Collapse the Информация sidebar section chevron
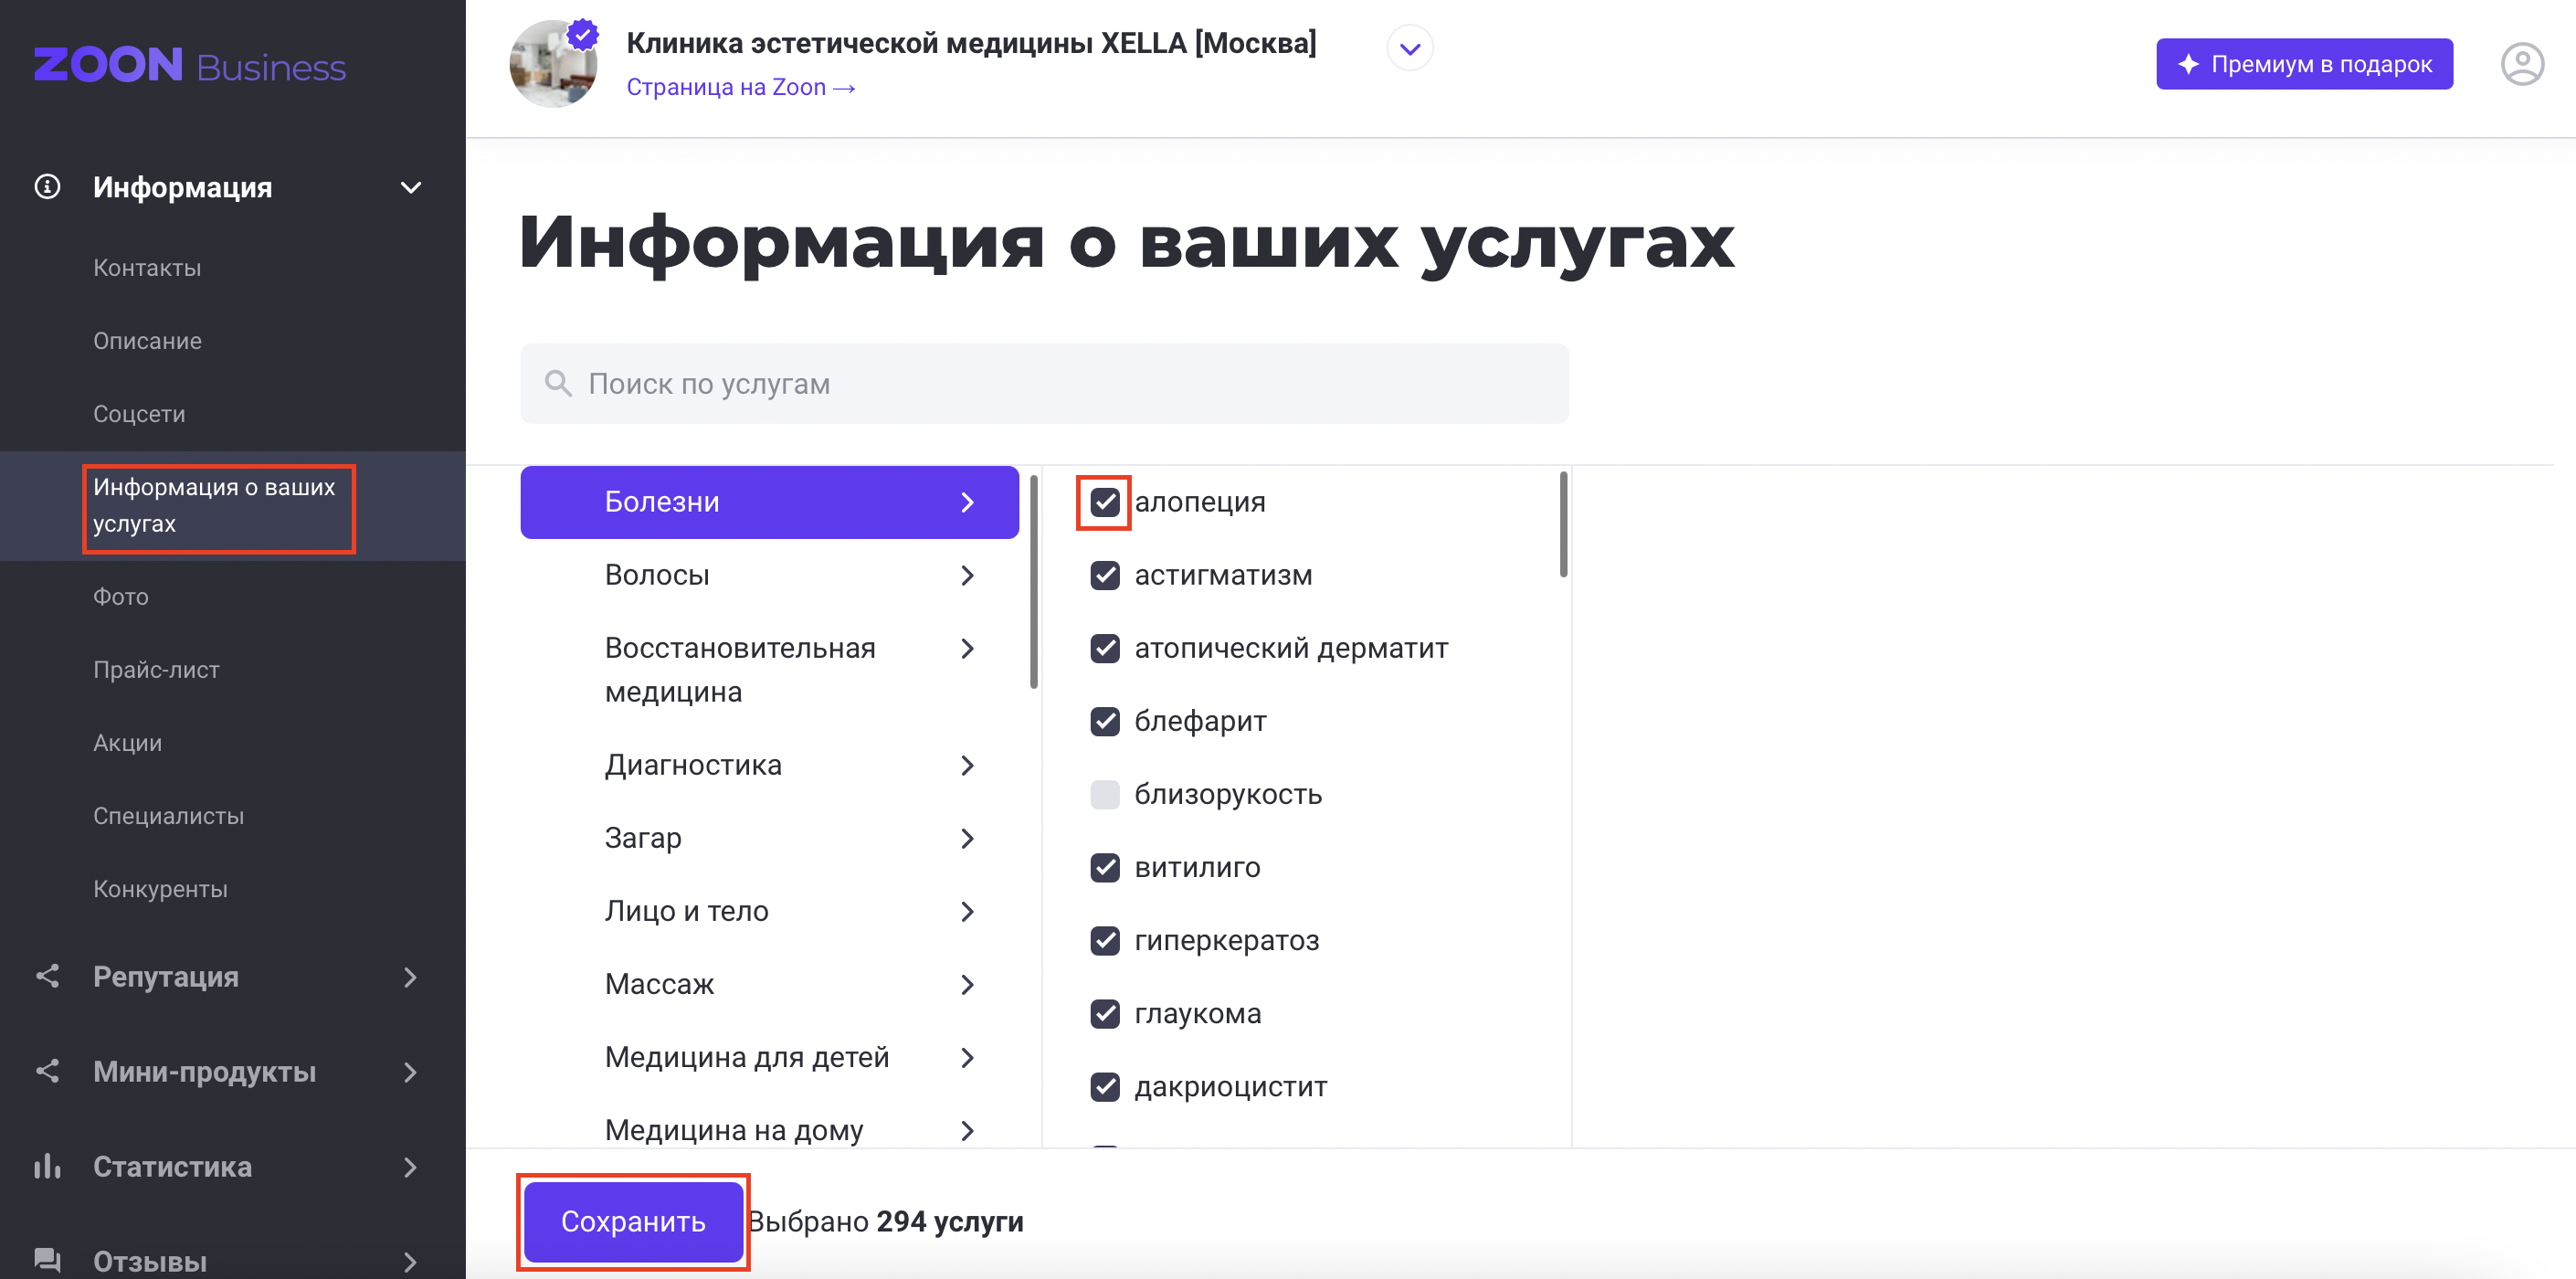The width and height of the screenshot is (2576, 1279). click(410, 187)
